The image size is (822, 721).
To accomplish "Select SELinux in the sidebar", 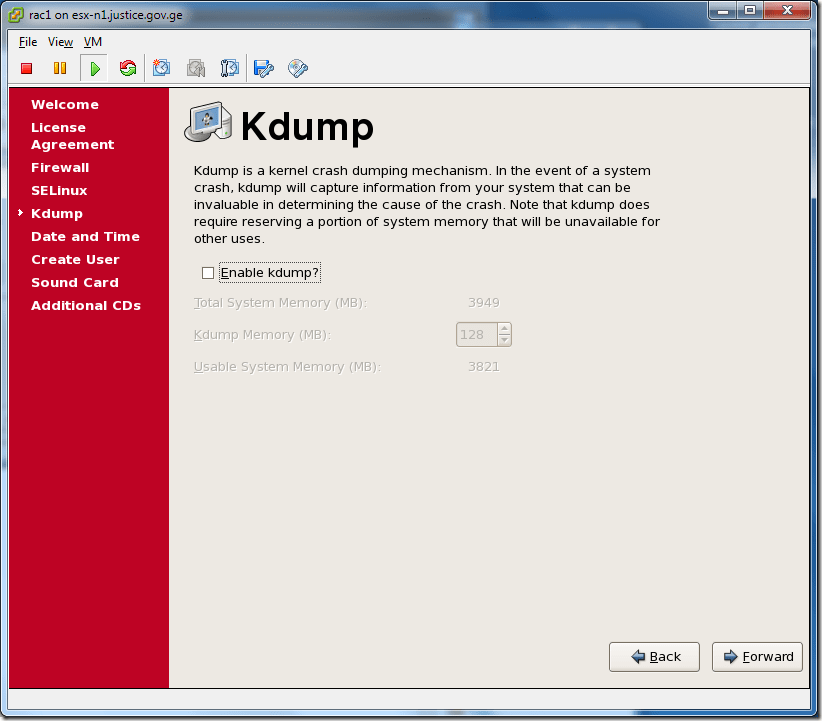I will (x=58, y=190).
